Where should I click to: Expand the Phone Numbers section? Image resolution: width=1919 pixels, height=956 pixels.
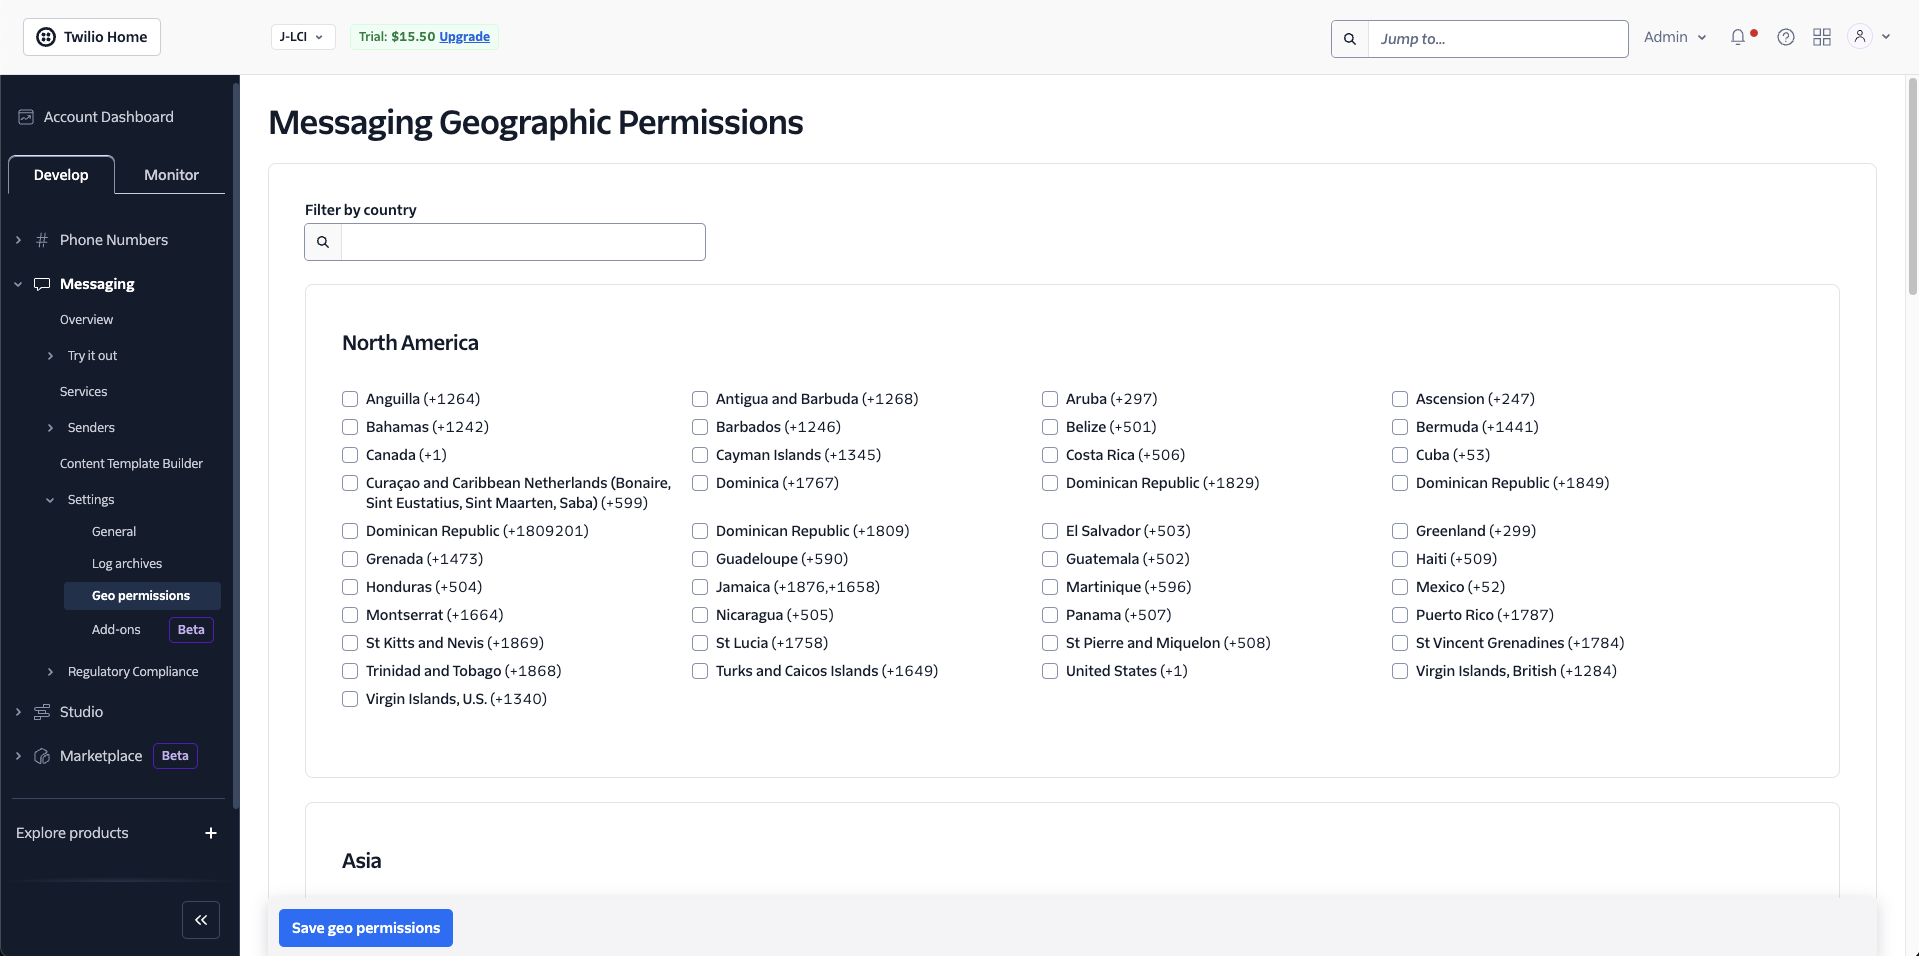pyautogui.click(x=18, y=240)
